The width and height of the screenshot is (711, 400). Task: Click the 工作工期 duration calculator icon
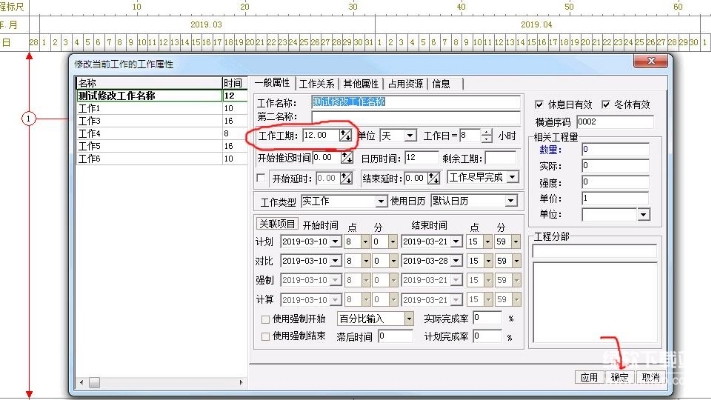pos(346,135)
